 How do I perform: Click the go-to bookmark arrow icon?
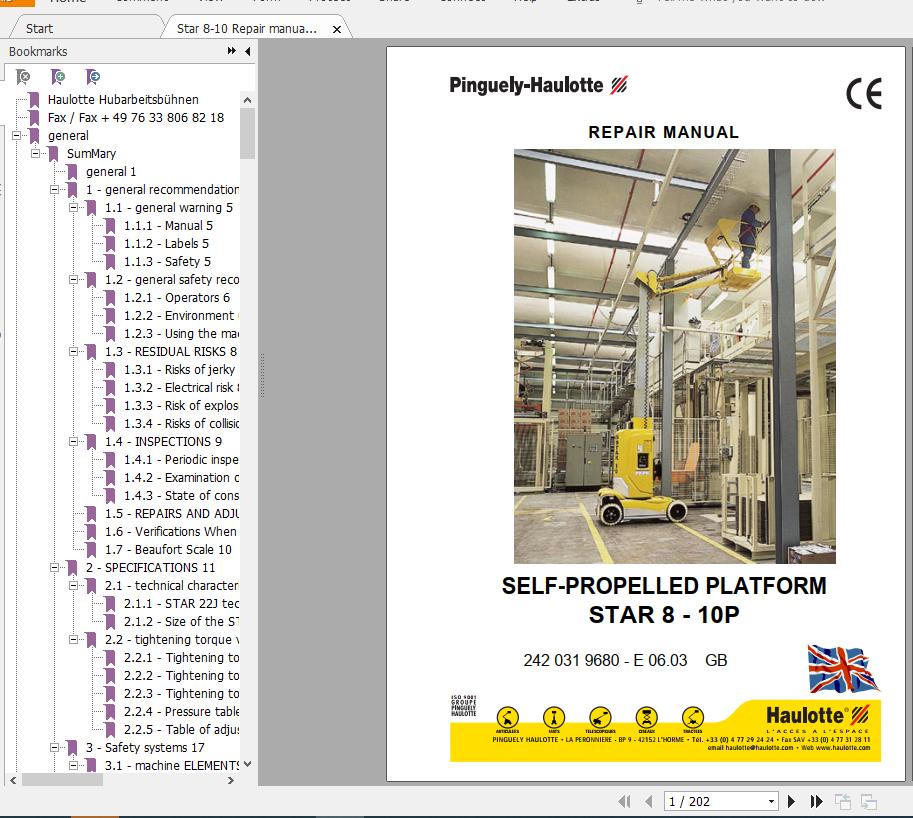(92, 77)
